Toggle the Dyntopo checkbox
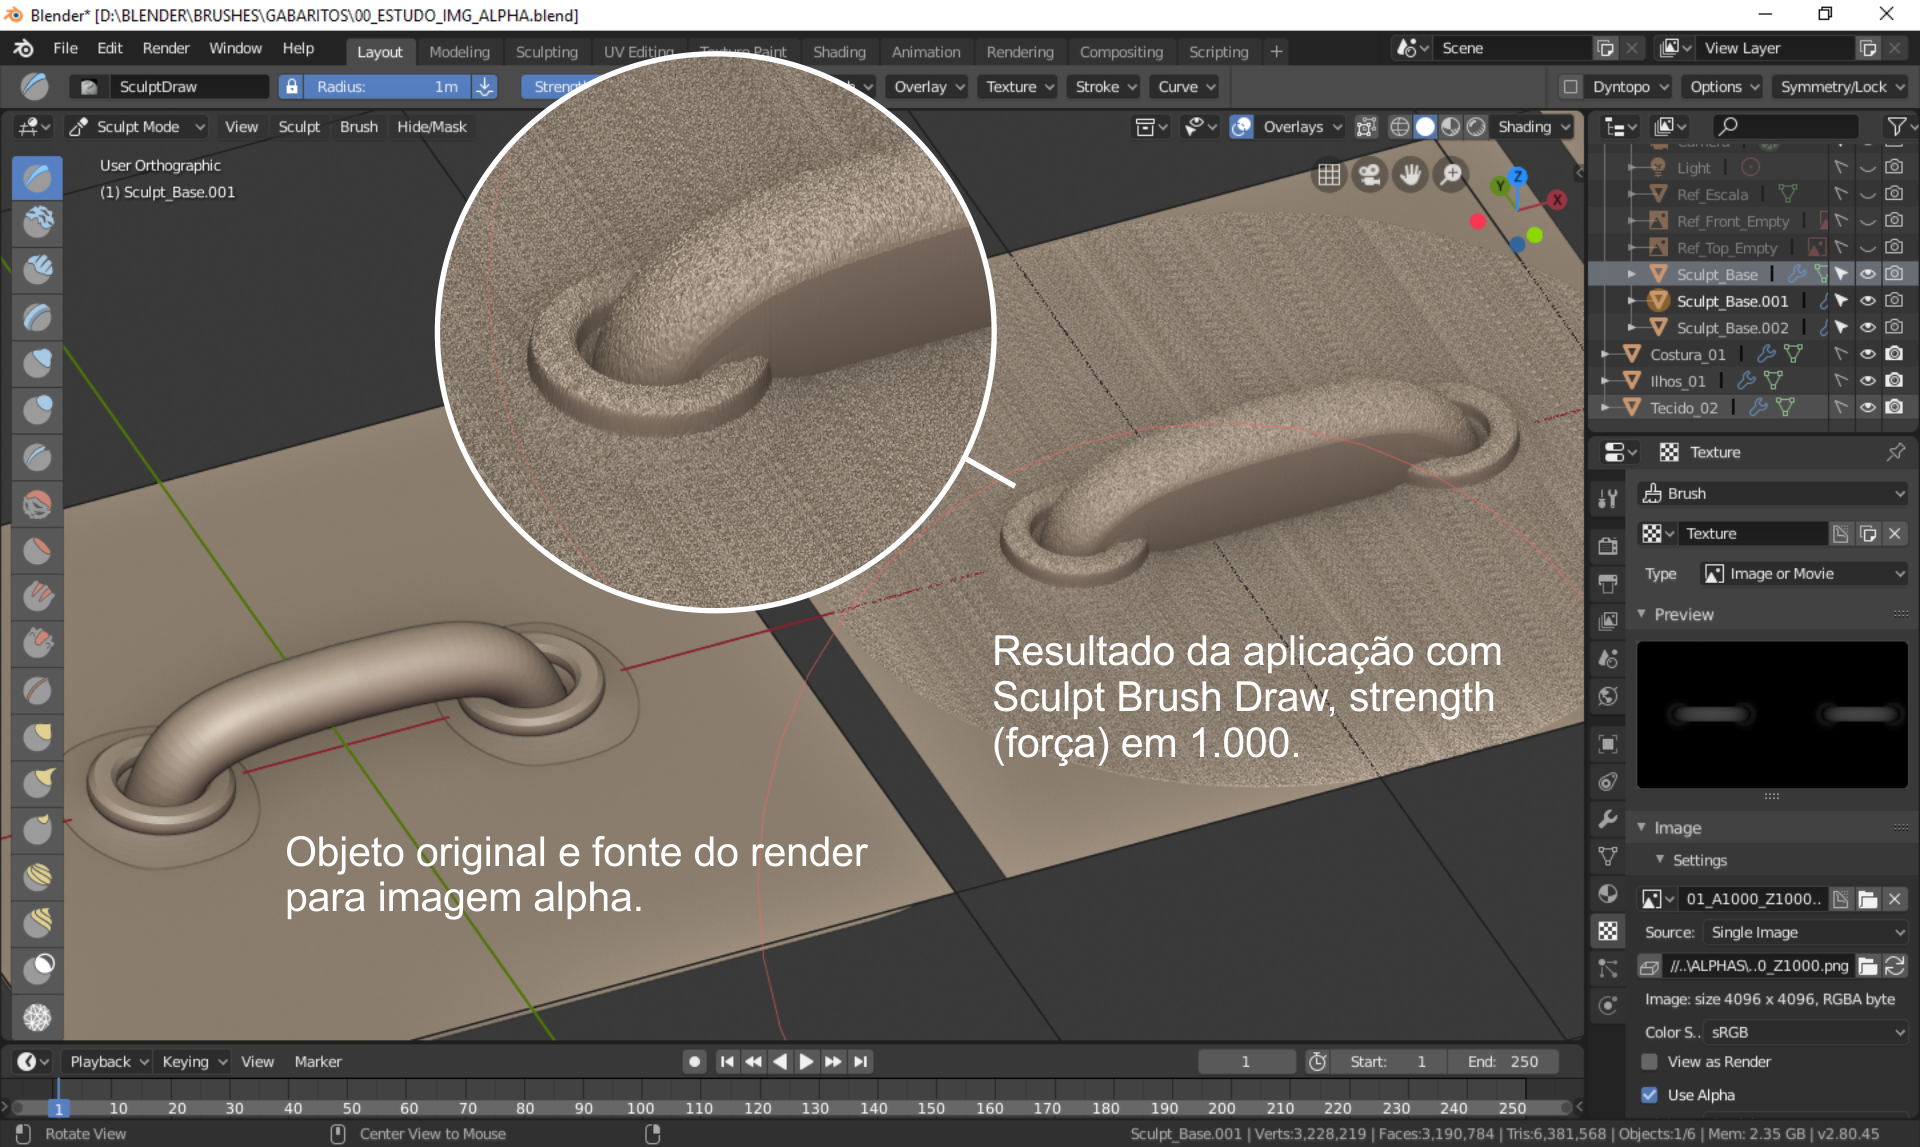Screen dimensions: 1920x1147 coord(1571,87)
